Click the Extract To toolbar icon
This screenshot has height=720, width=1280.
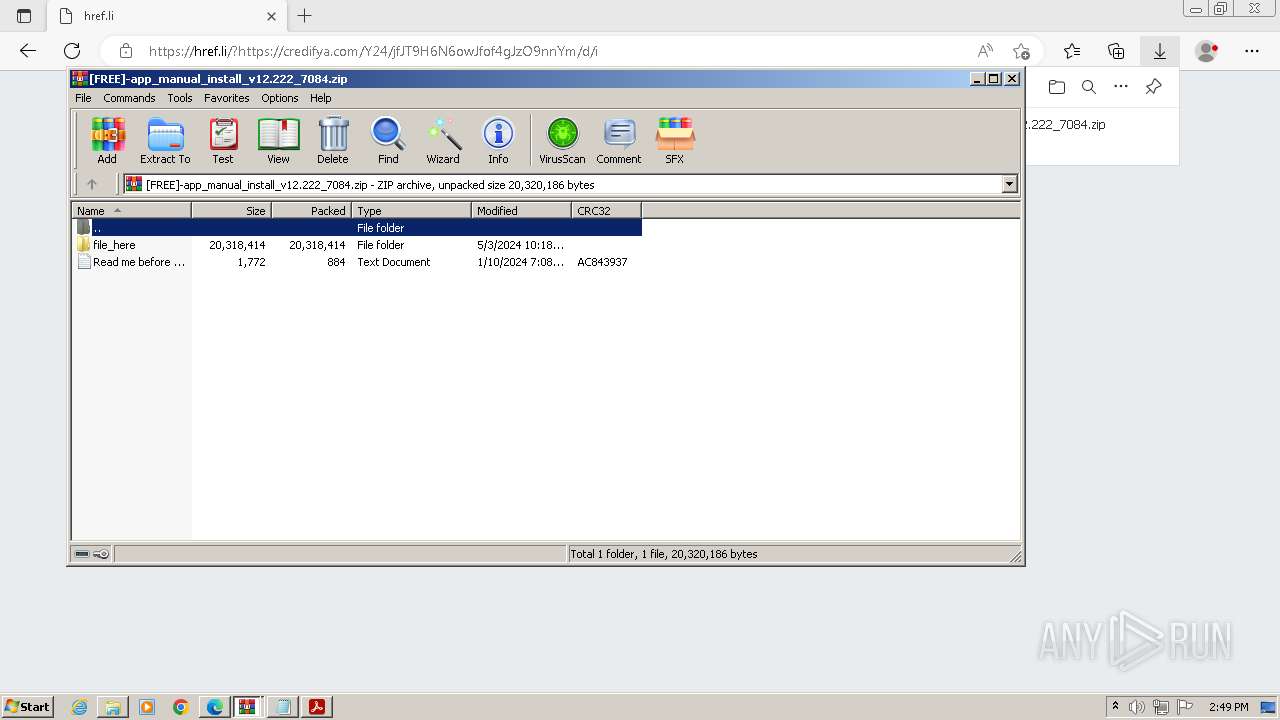(x=165, y=140)
